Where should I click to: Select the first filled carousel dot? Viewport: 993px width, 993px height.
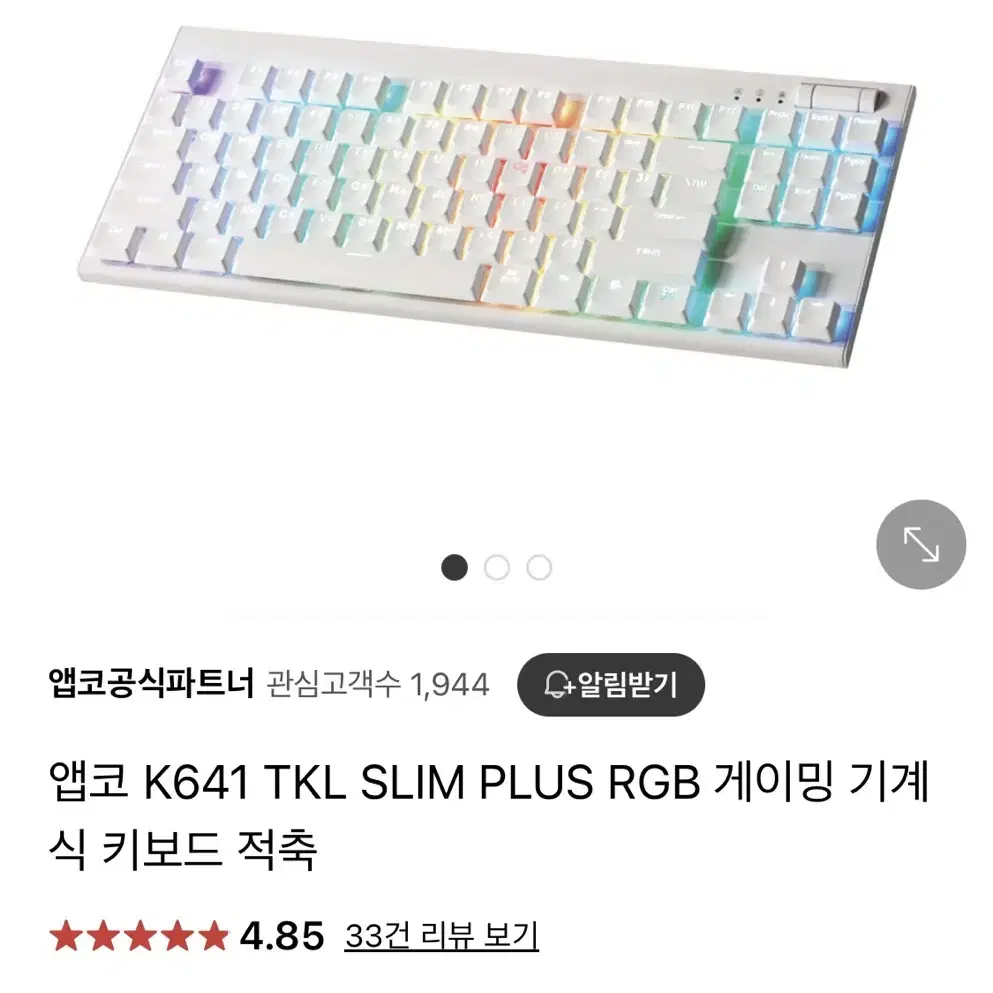point(455,567)
